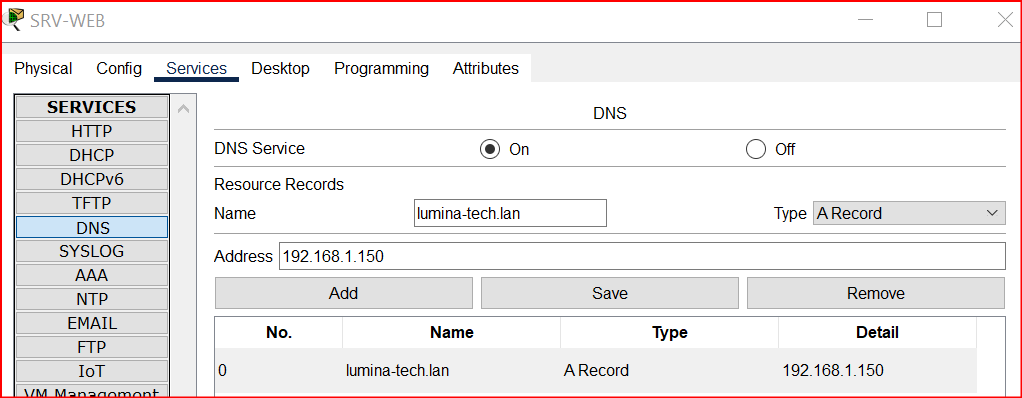Turn DNS Service Off
The width and height of the screenshot is (1022, 398).
pos(755,149)
